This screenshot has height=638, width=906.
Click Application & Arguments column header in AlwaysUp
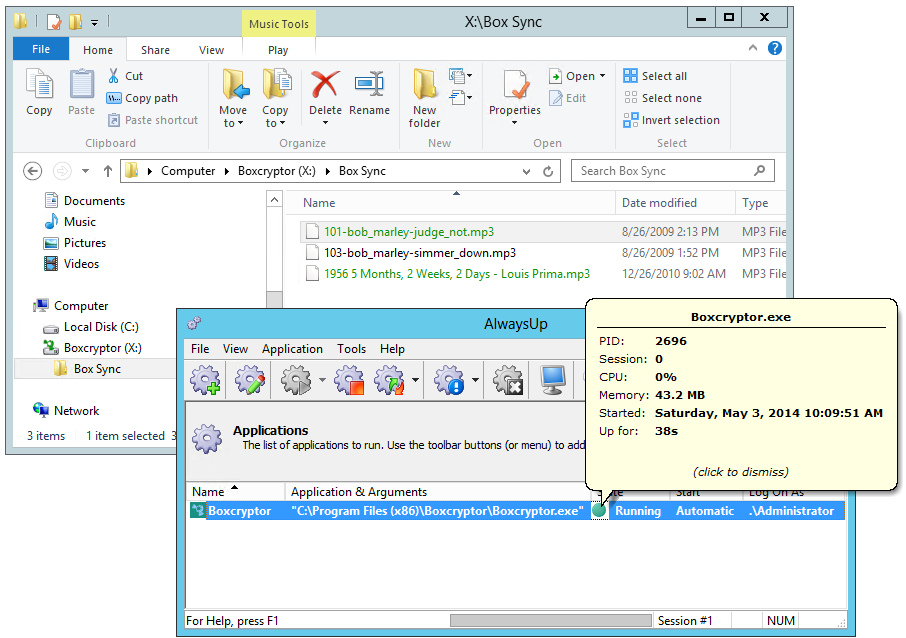[437, 492]
